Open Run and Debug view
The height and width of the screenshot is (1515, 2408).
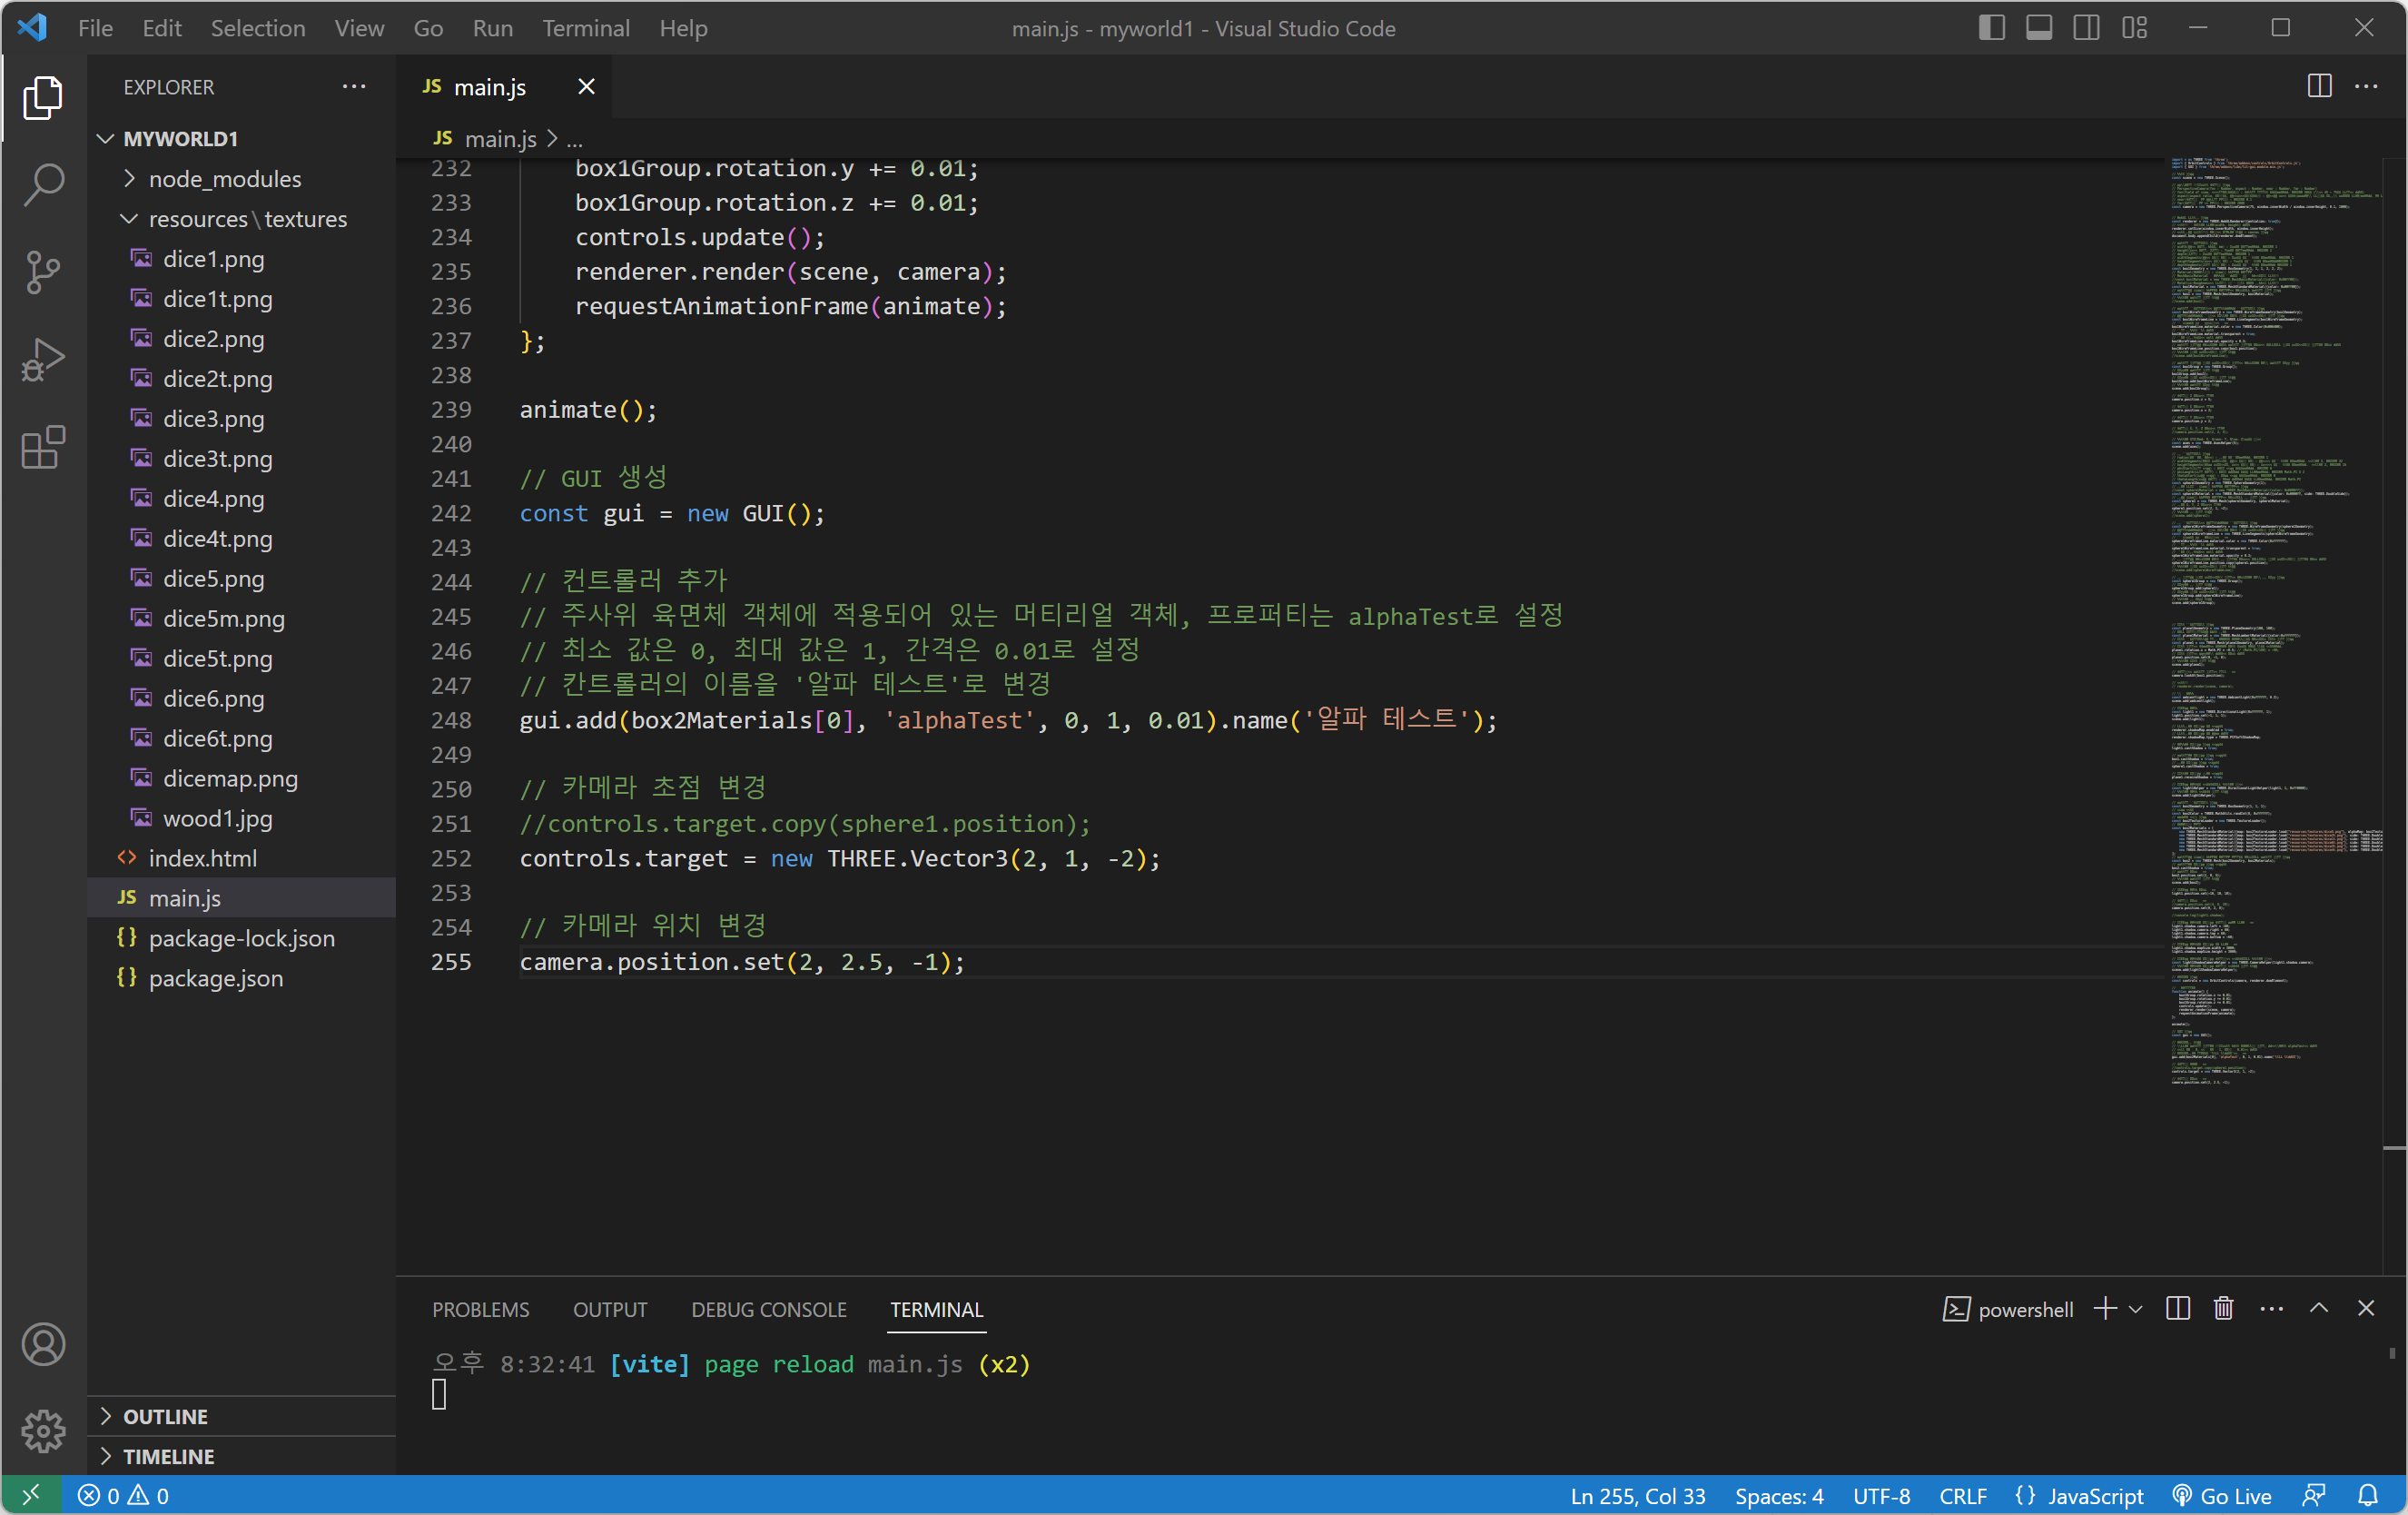(43, 359)
